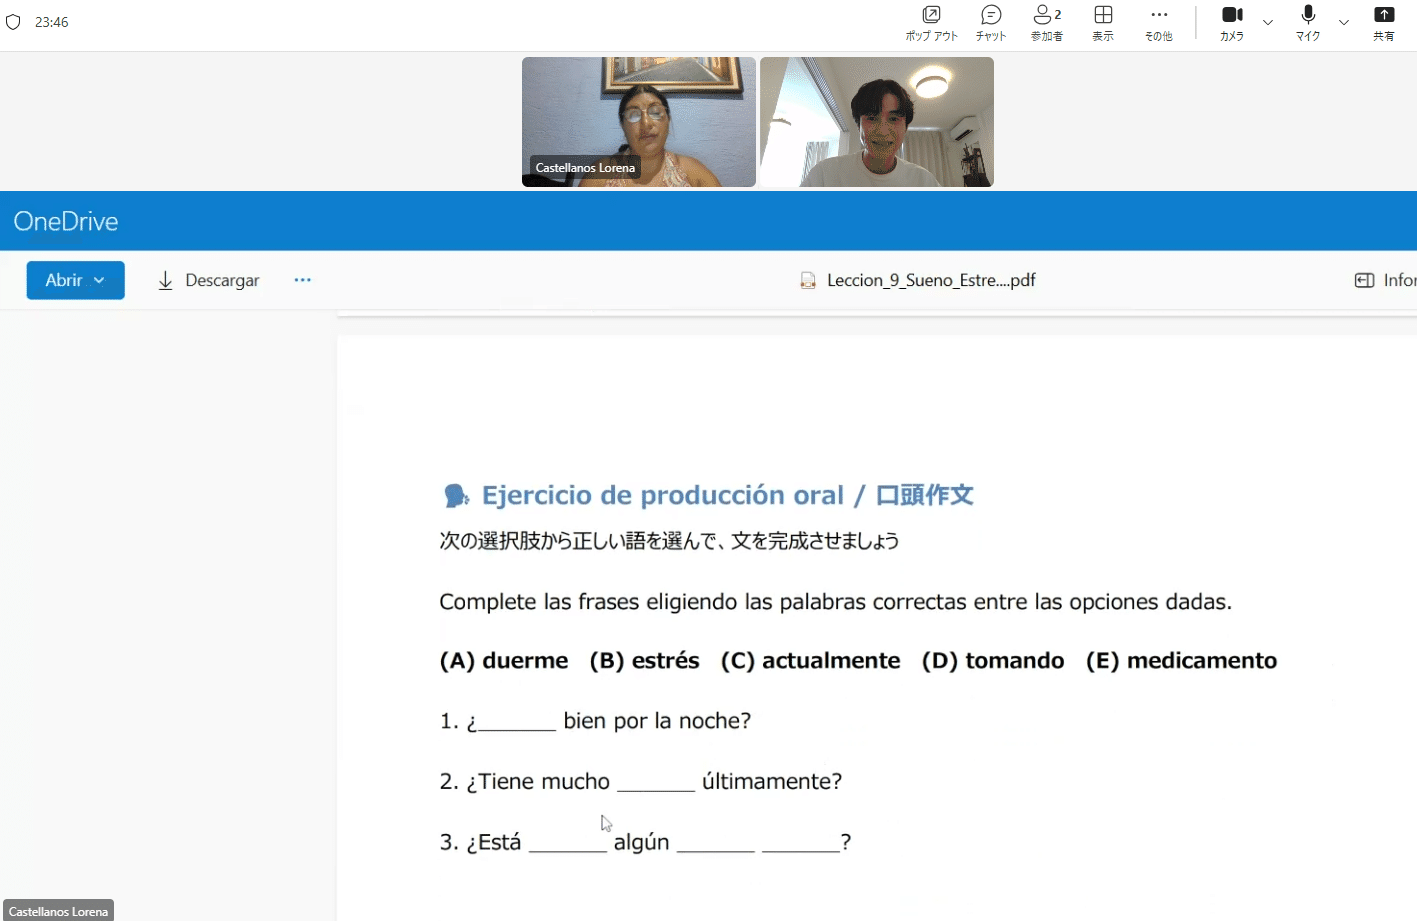Select Castellanos Lorena video thumbnail
This screenshot has width=1417, height=921.
click(639, 122)
